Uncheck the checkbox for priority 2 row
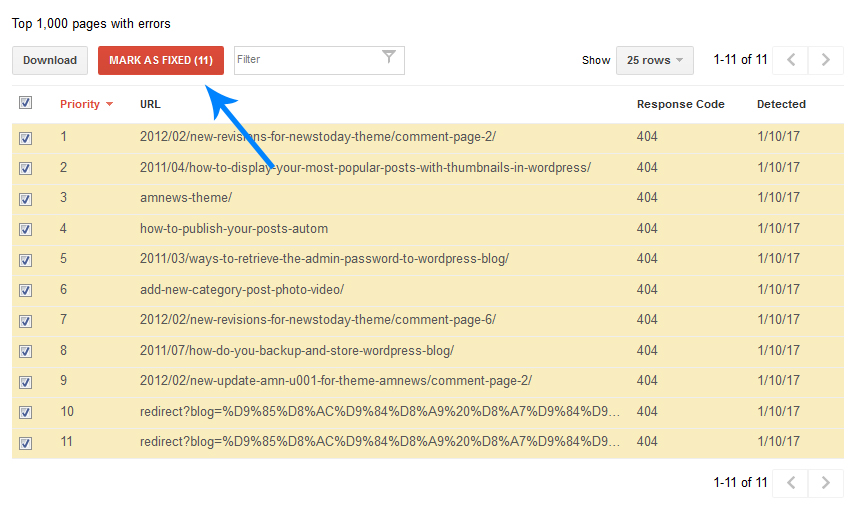This screenshot has width=854, height=505. (x=25, y=168)
